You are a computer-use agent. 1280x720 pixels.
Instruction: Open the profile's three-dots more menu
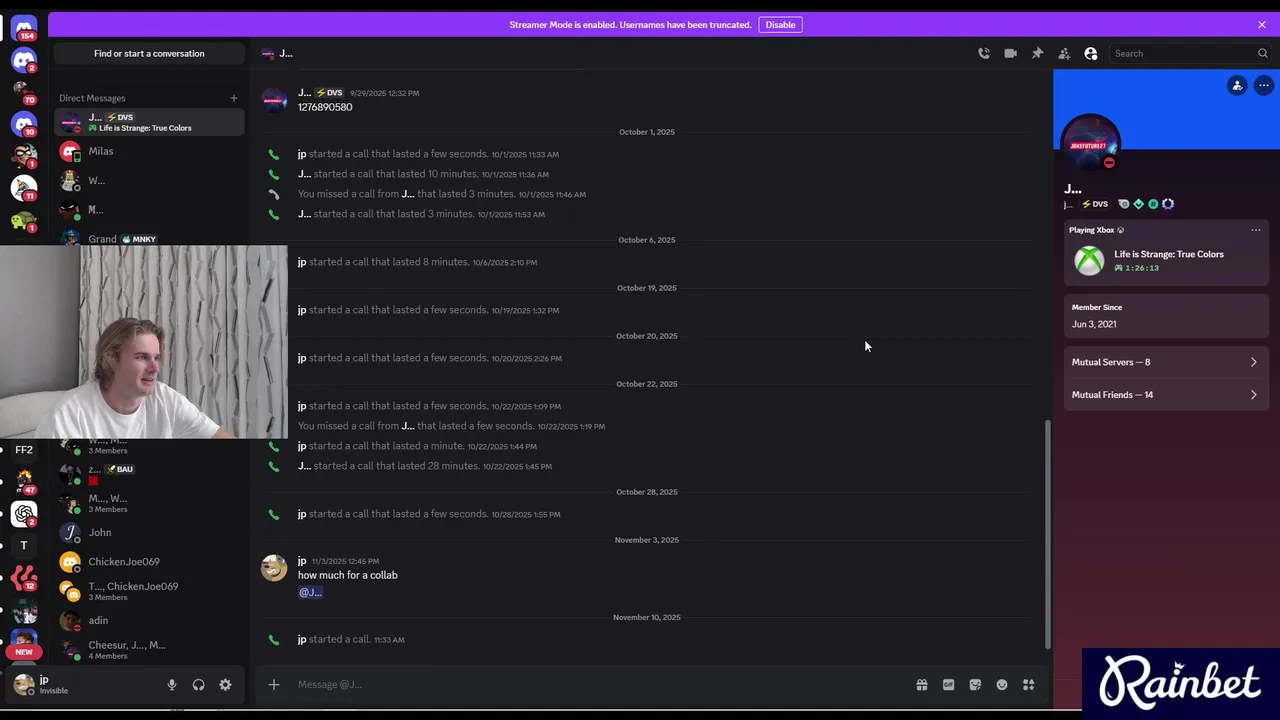1264,86
